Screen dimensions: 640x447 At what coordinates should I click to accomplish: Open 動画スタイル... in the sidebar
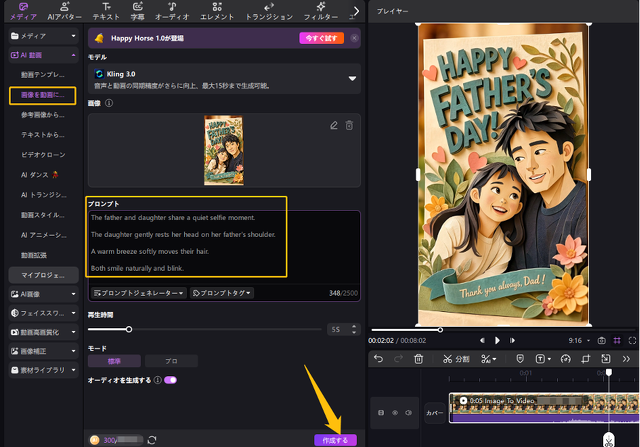point(43,215)
